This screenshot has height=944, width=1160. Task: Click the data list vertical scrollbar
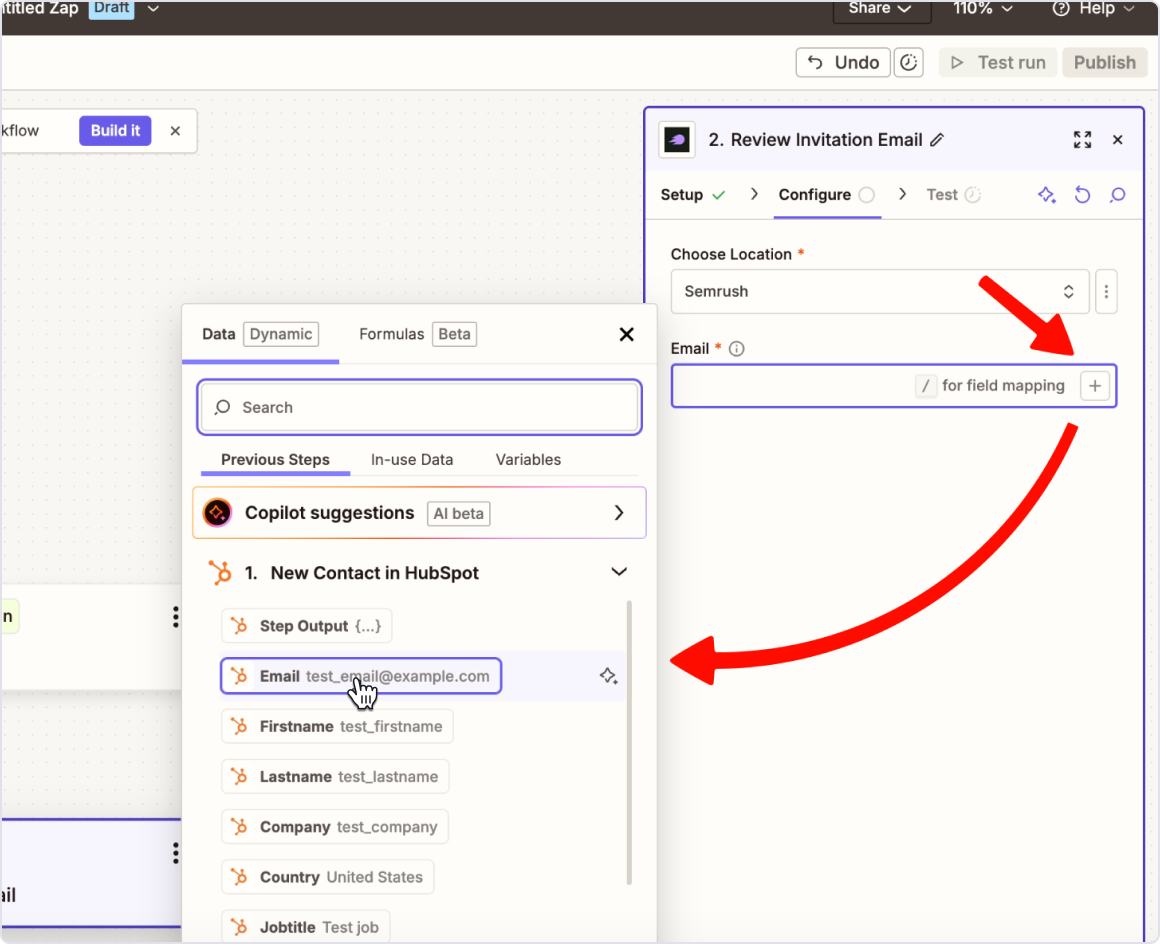[x=630, y=742]
